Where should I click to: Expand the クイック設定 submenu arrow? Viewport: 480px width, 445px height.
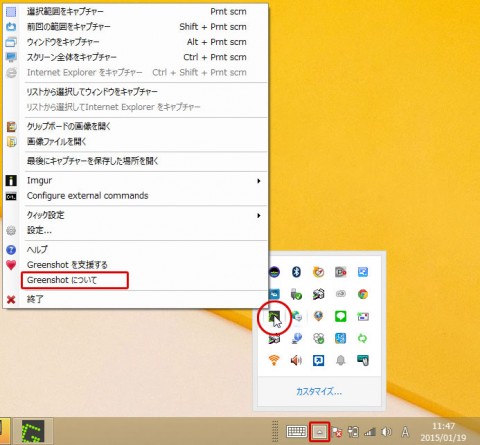259,215
